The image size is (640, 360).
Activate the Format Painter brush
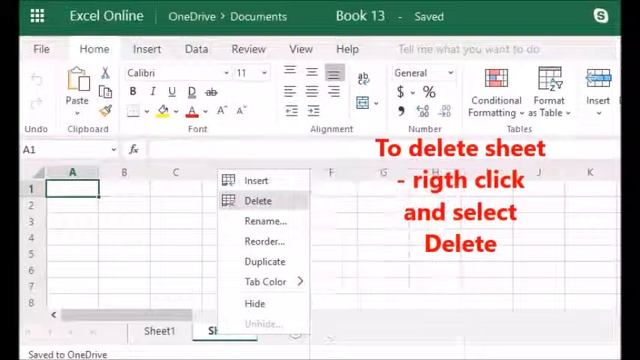pos(105,110)
